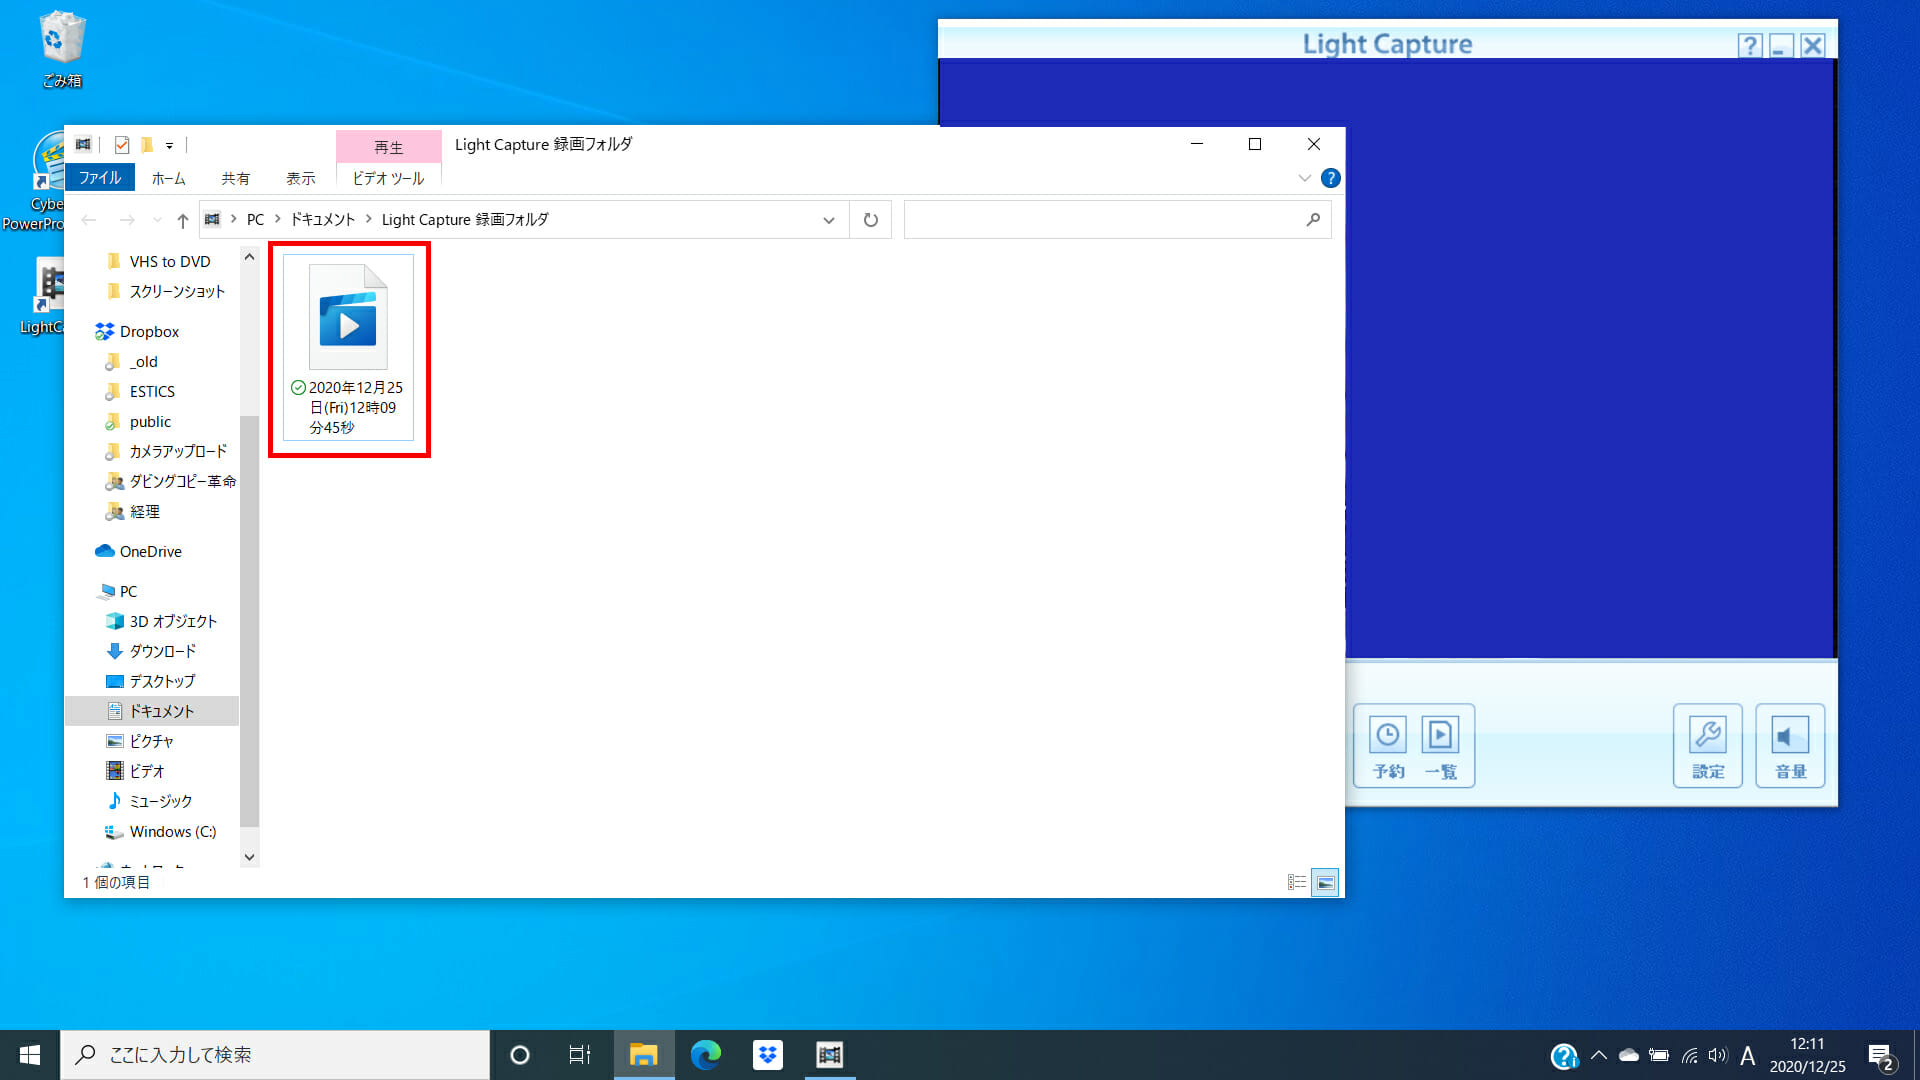The height and width of the screenshot is (1080, 1920).
Task: Select OneDrive in the navigation pane
Action: (139, 551)
